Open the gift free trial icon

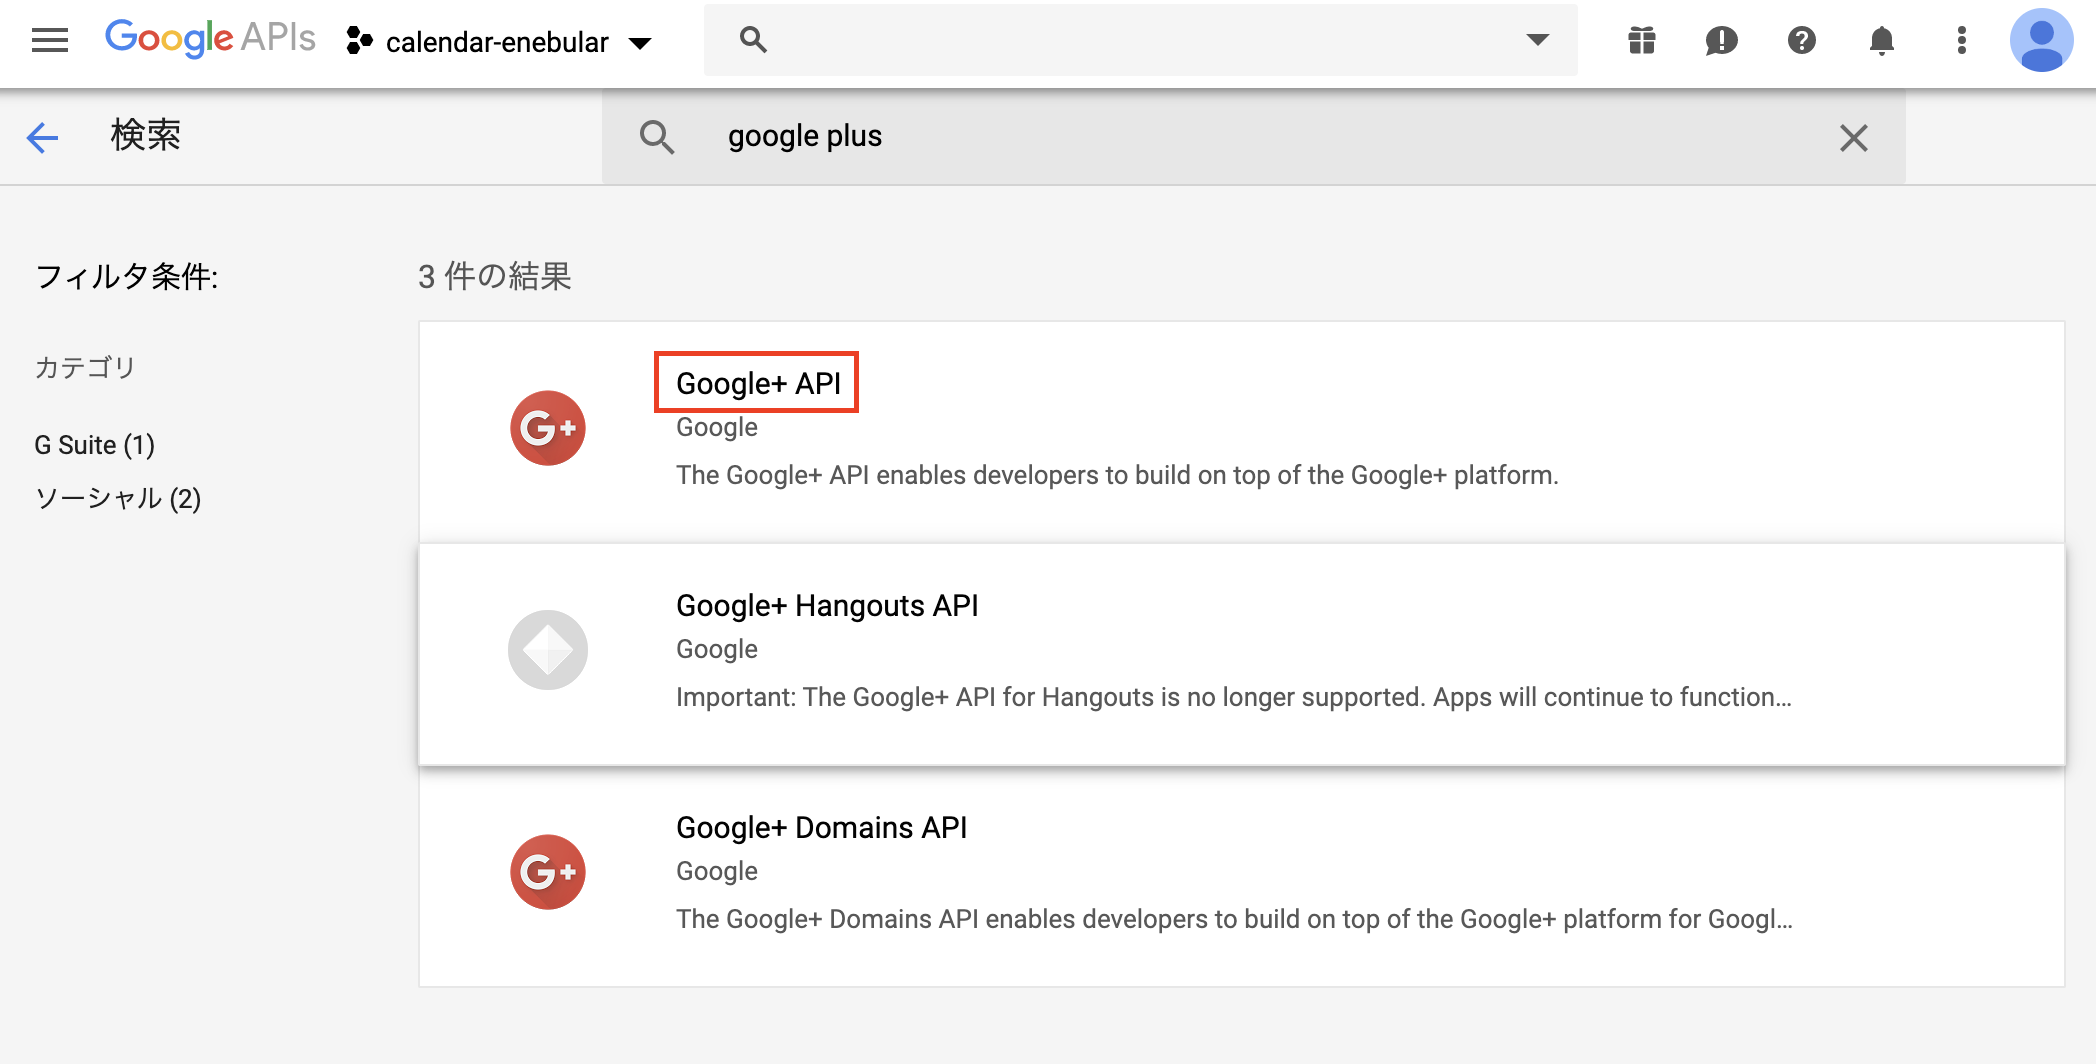coord(1642,41)
